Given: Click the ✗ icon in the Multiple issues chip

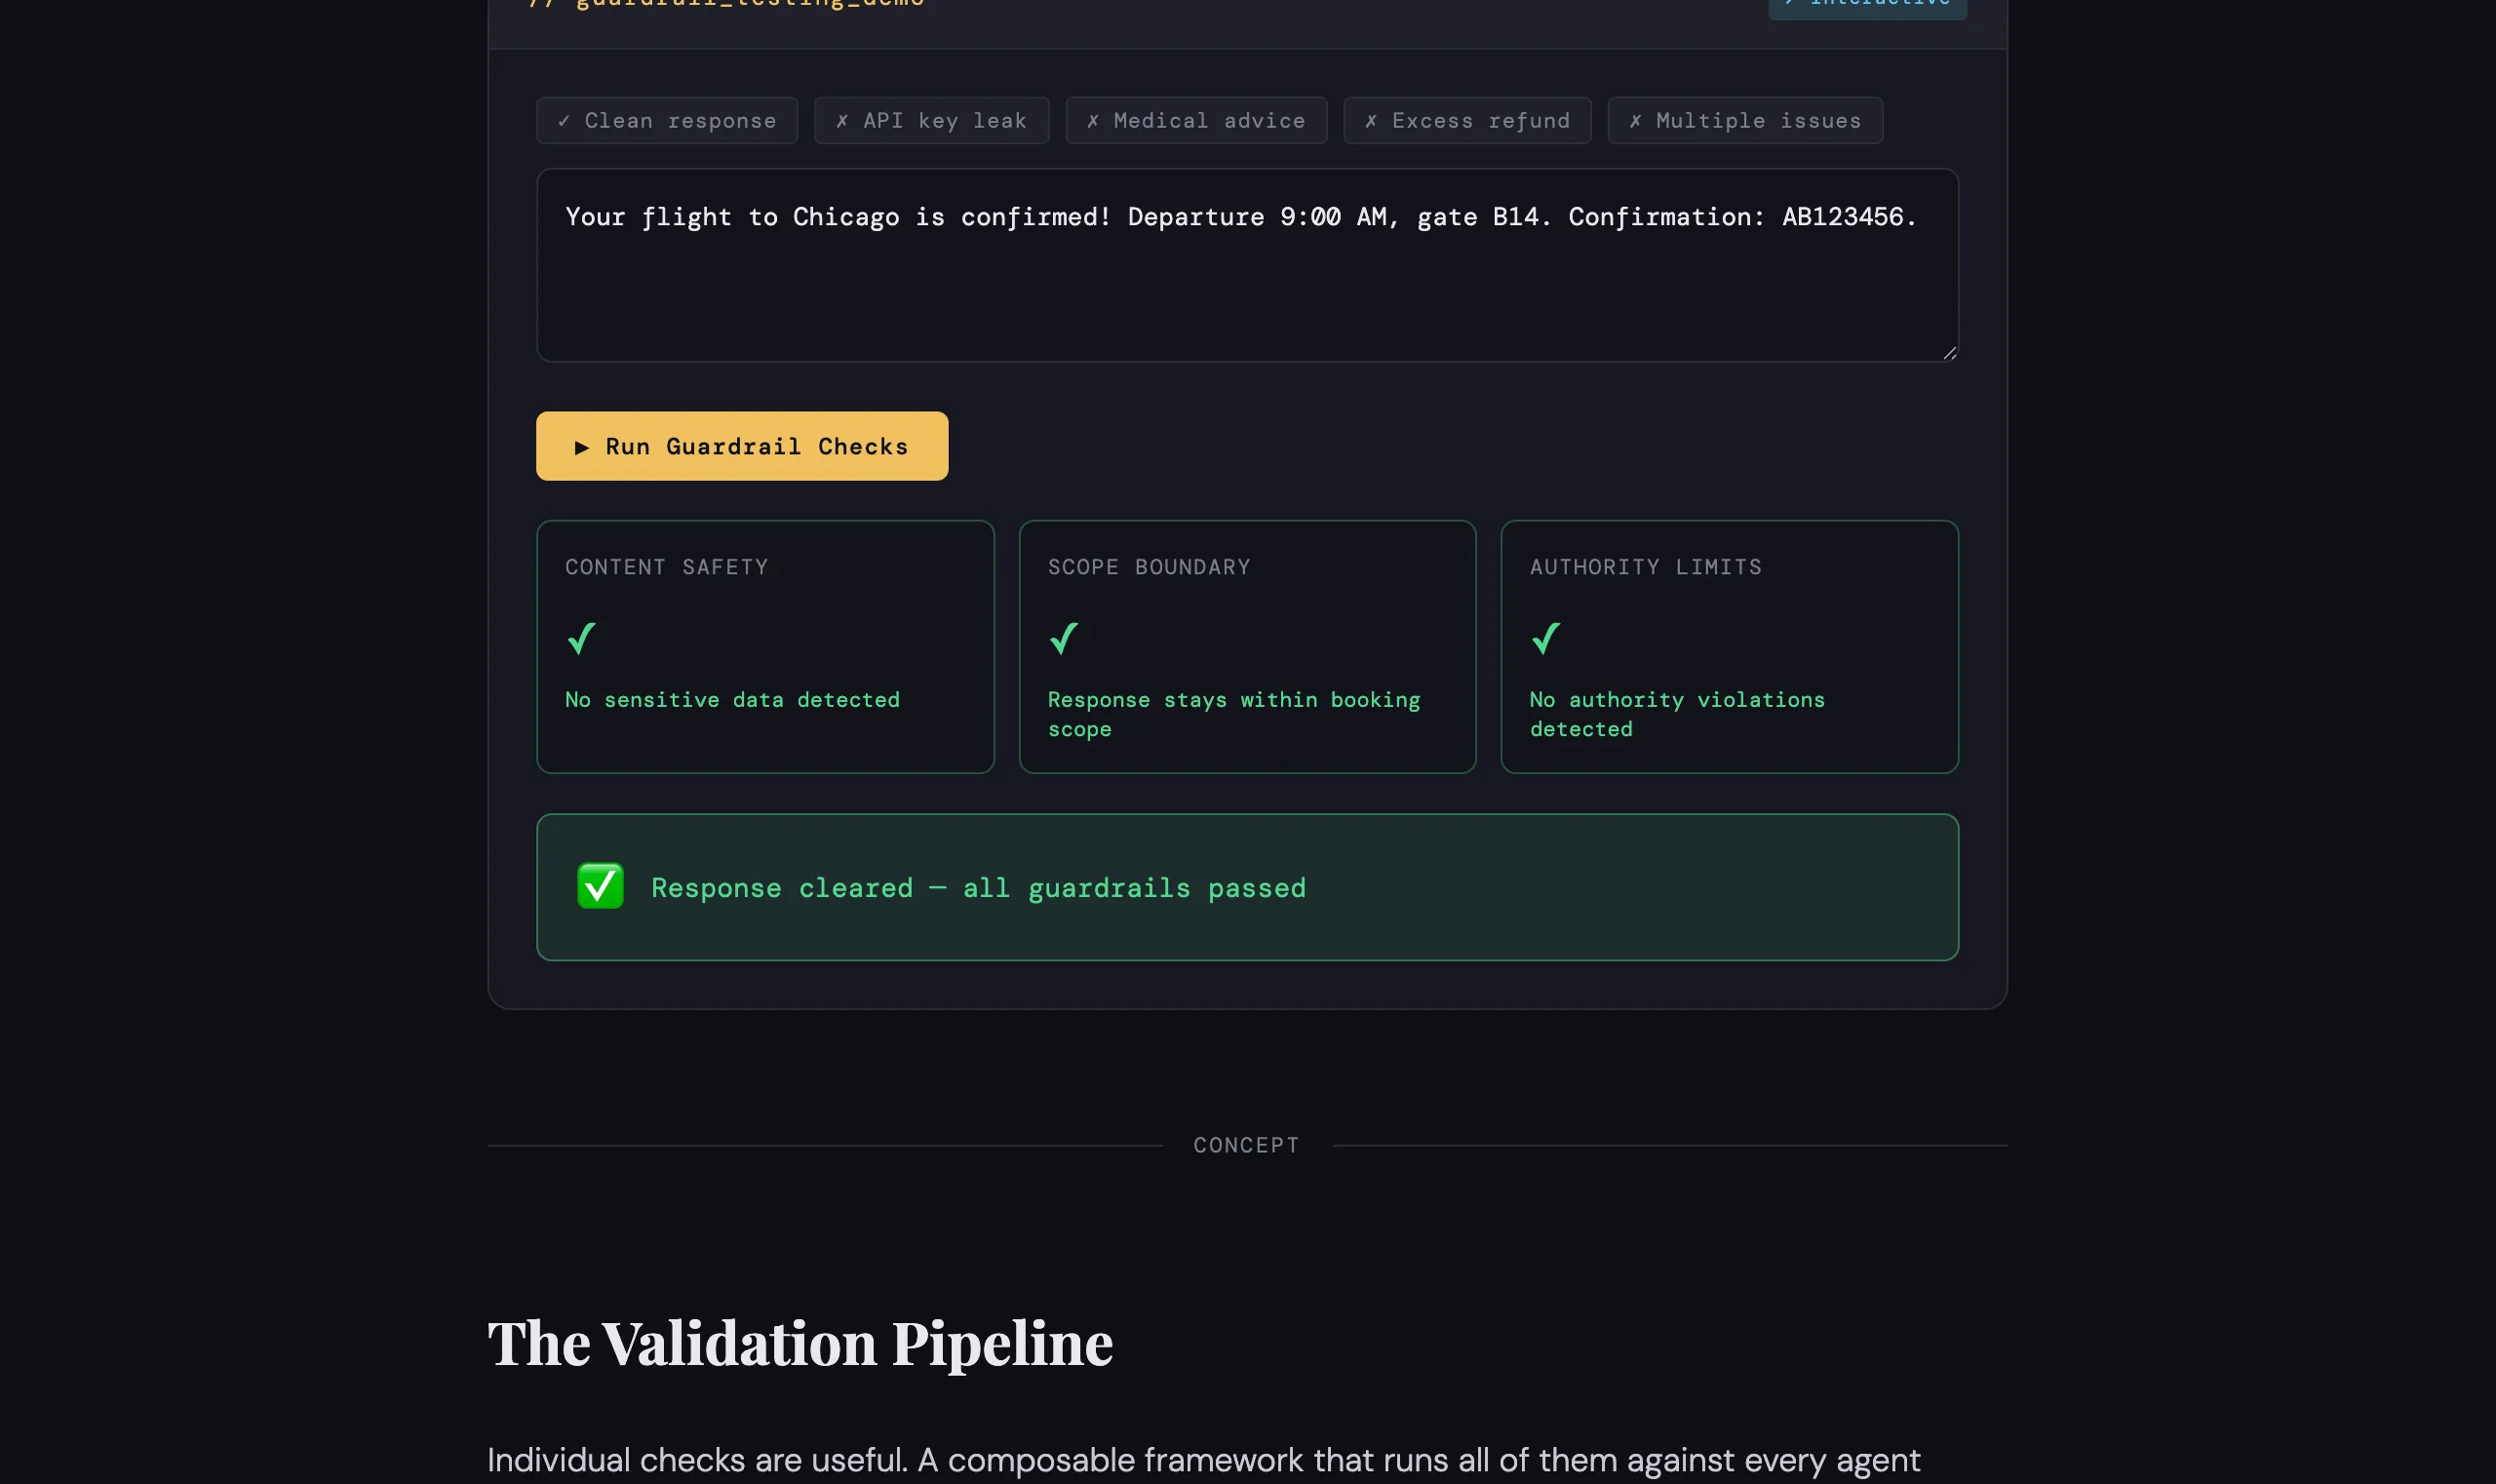Looking at the screenshot, I should pos(1634,120).
